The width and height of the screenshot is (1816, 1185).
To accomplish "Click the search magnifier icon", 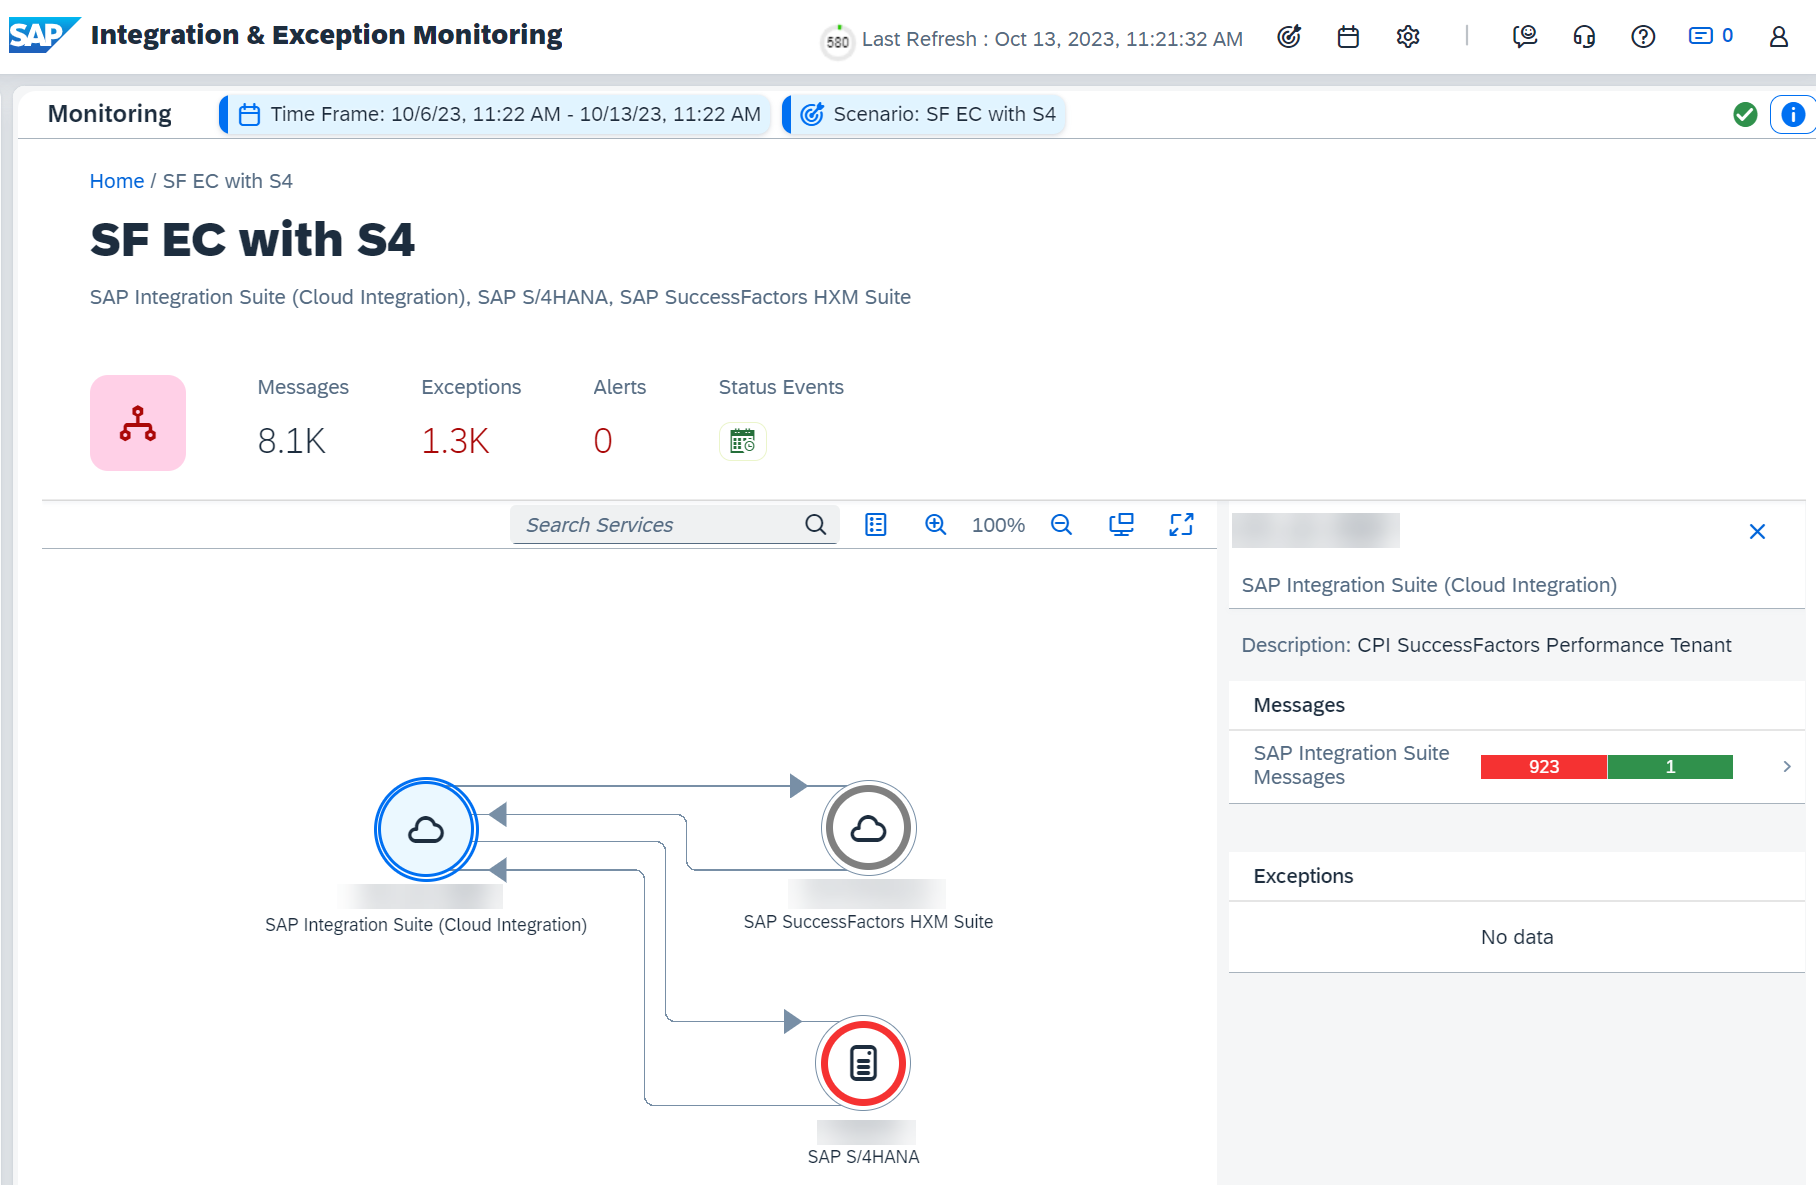I will [815, 525].
